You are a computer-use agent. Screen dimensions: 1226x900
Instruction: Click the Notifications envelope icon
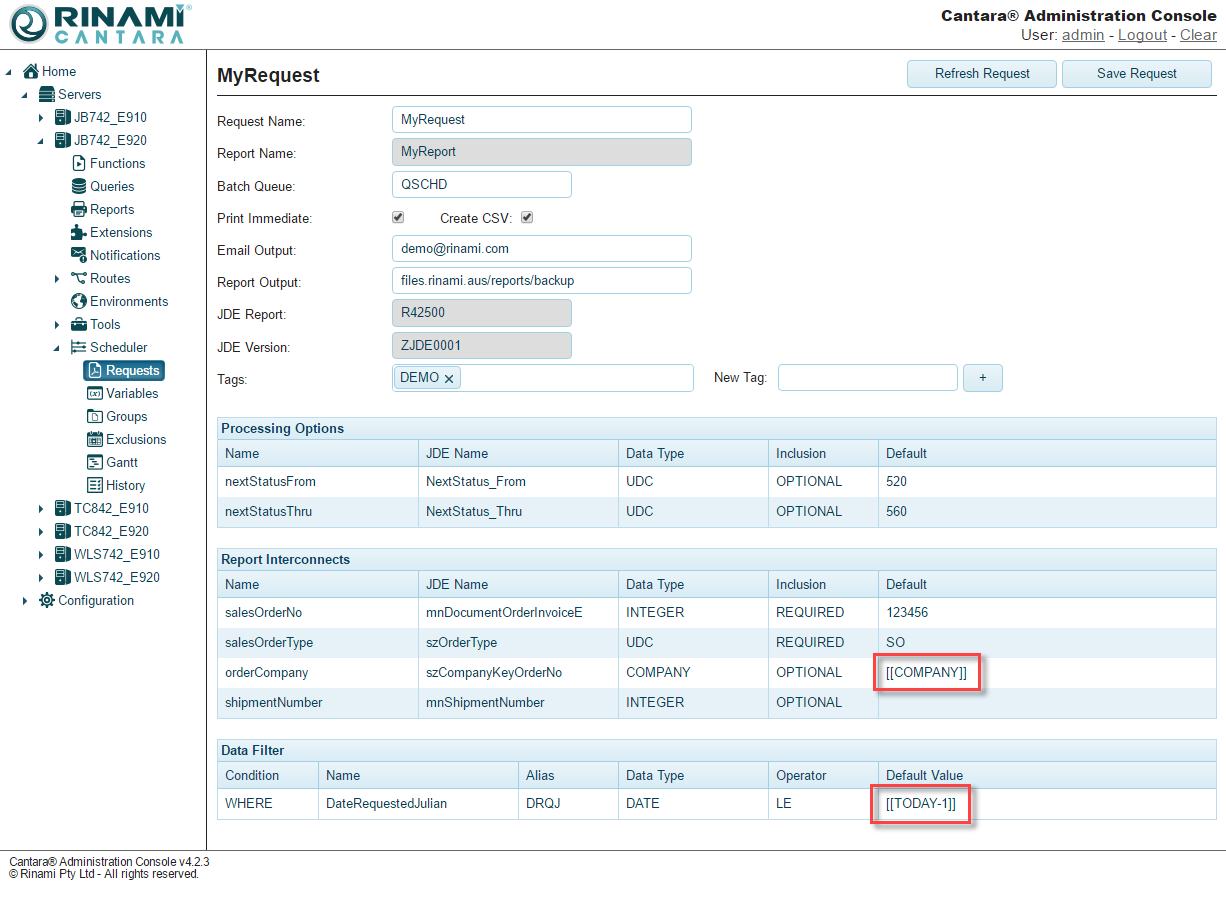coord(79,255)
